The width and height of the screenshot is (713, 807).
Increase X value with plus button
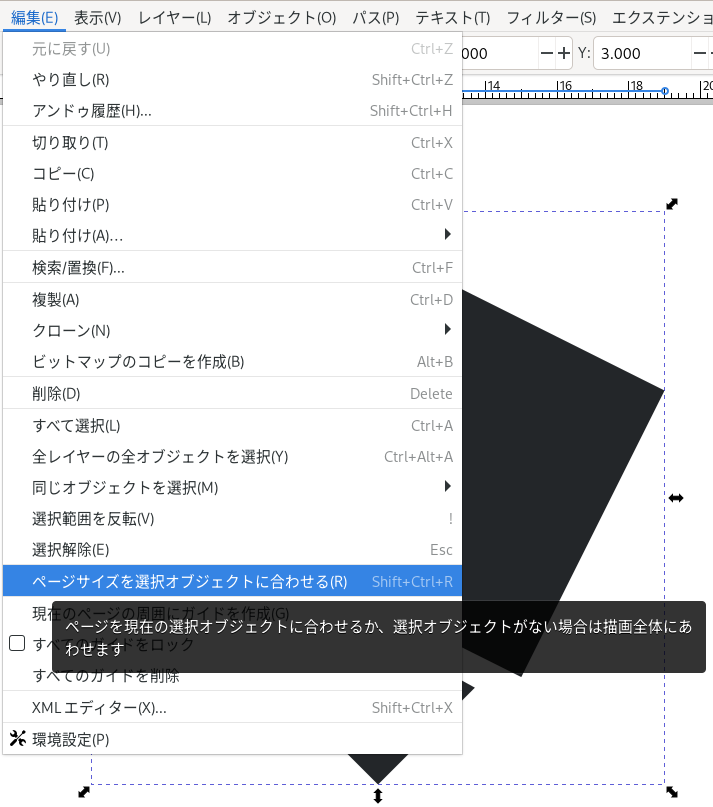[x=564, y=53]
